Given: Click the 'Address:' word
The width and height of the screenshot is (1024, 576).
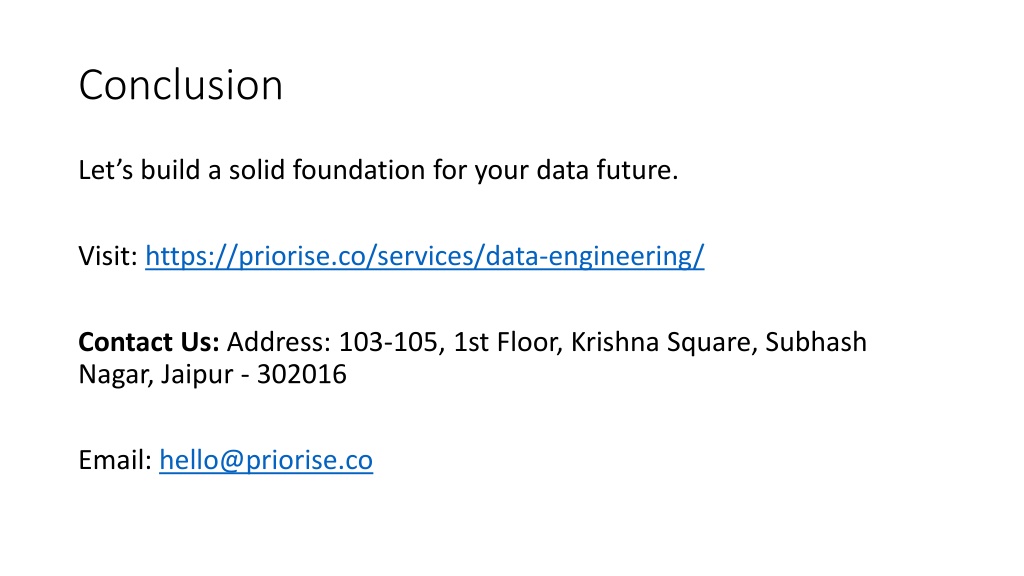Looking at the screenshot, I should pos(279,342).
